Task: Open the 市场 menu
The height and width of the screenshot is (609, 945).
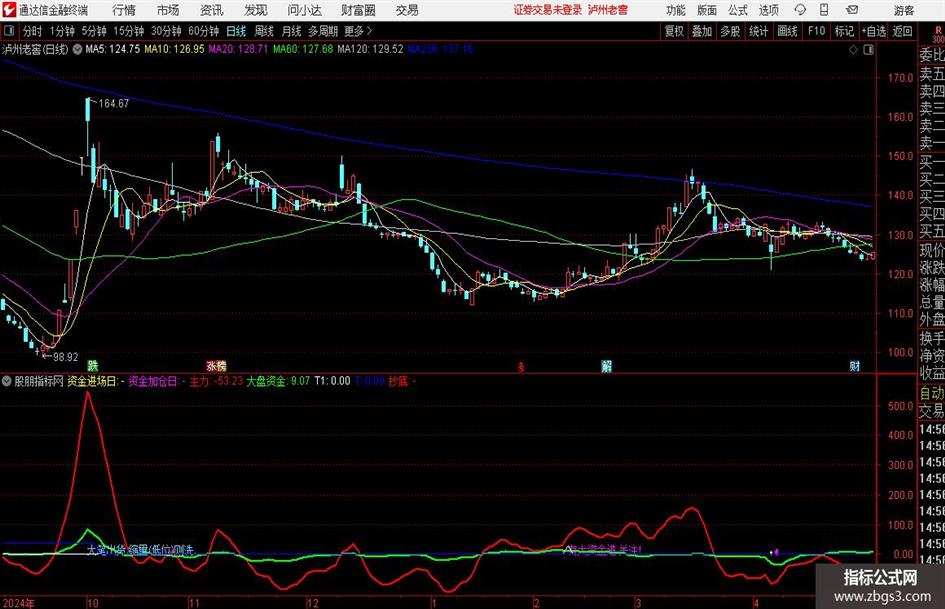Action: click(x=168, y=10)
